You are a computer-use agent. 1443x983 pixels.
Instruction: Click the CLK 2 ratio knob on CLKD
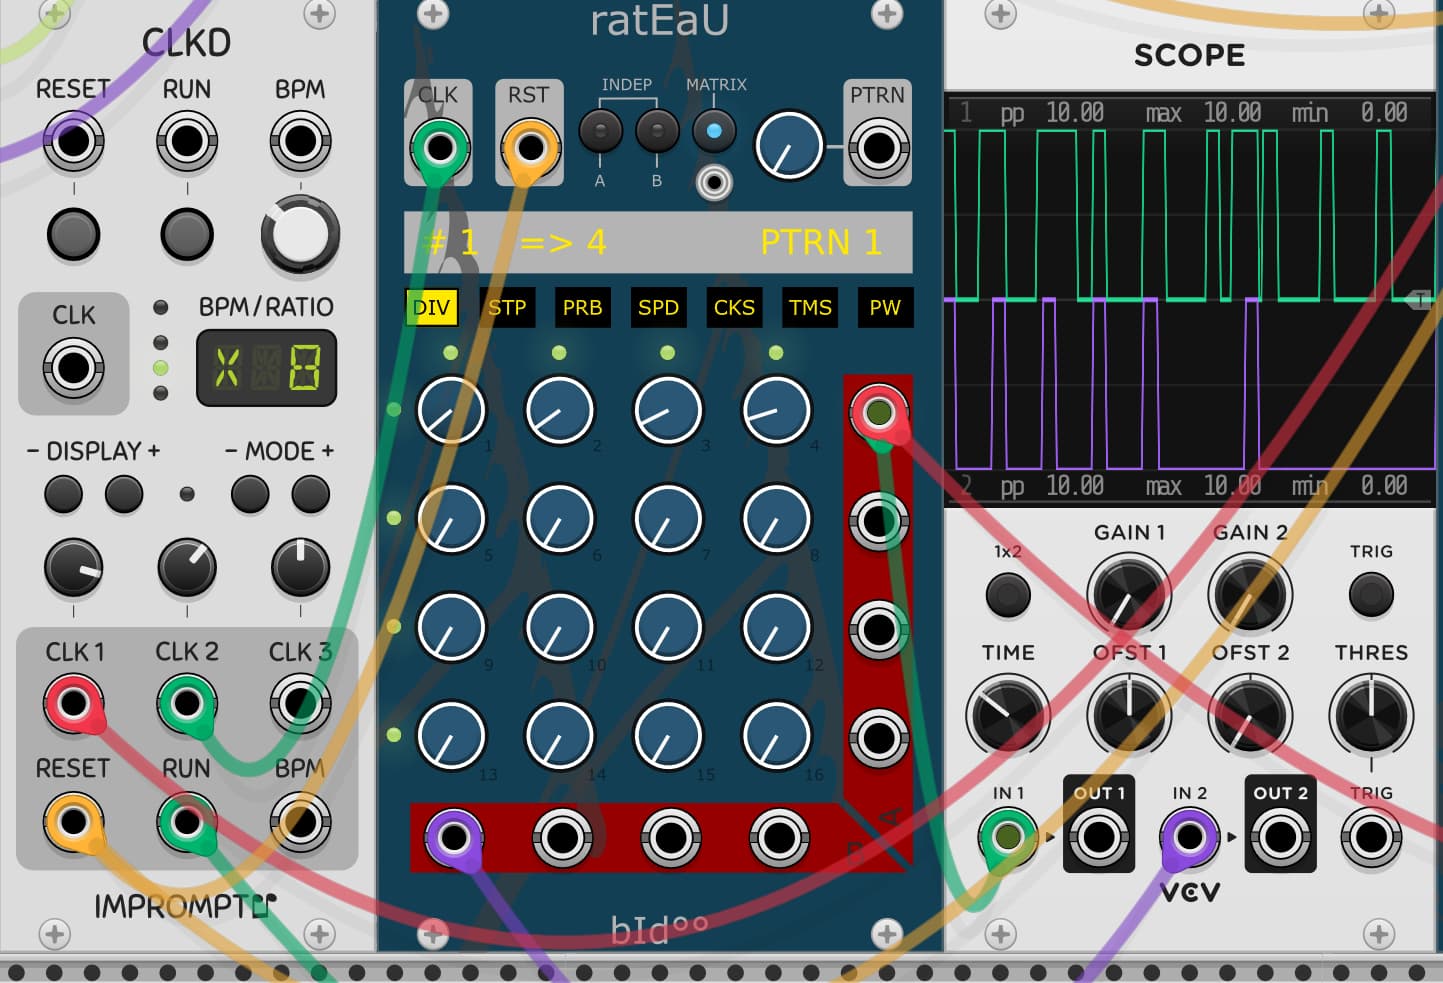click(x=187, y=568)
